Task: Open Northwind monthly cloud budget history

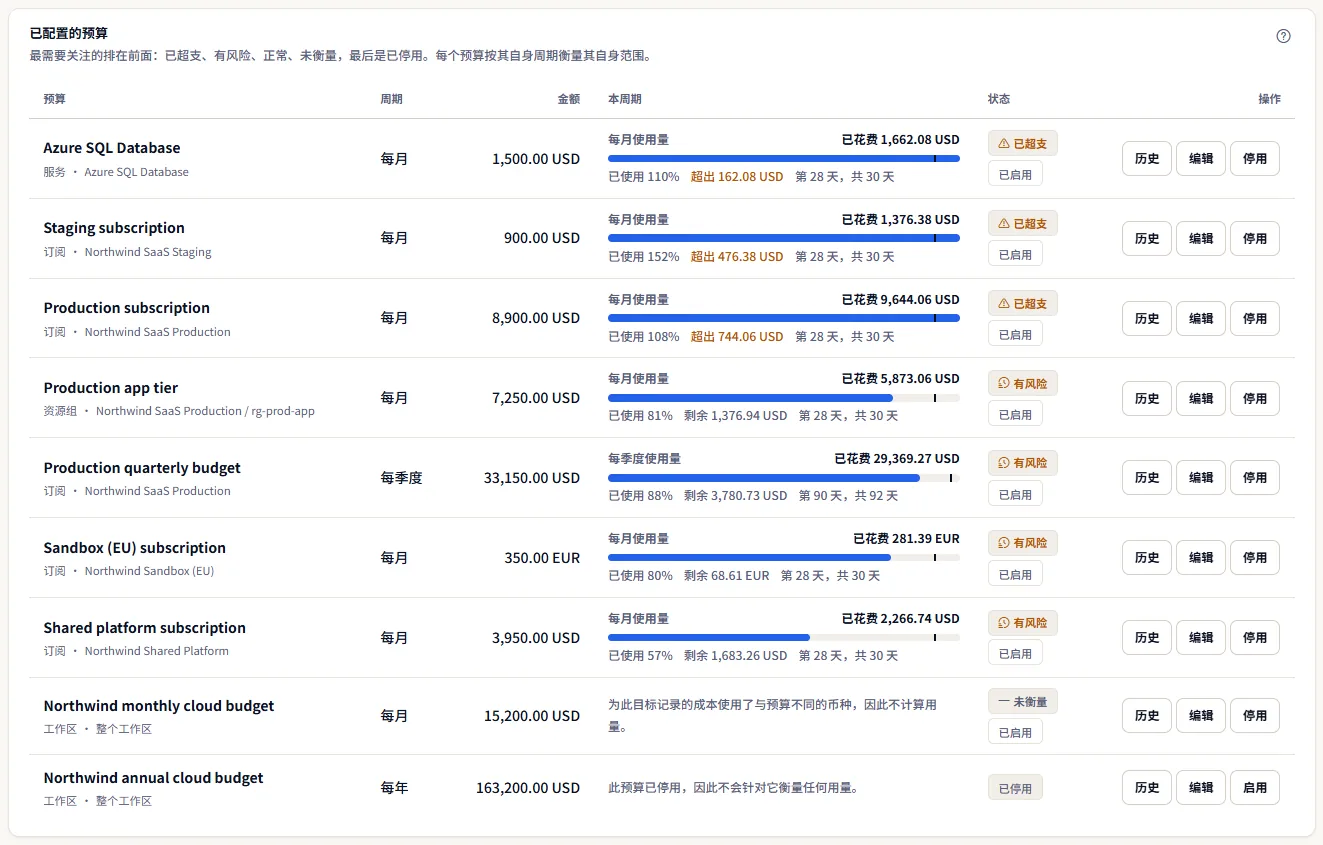Action: pos(1147,715)
